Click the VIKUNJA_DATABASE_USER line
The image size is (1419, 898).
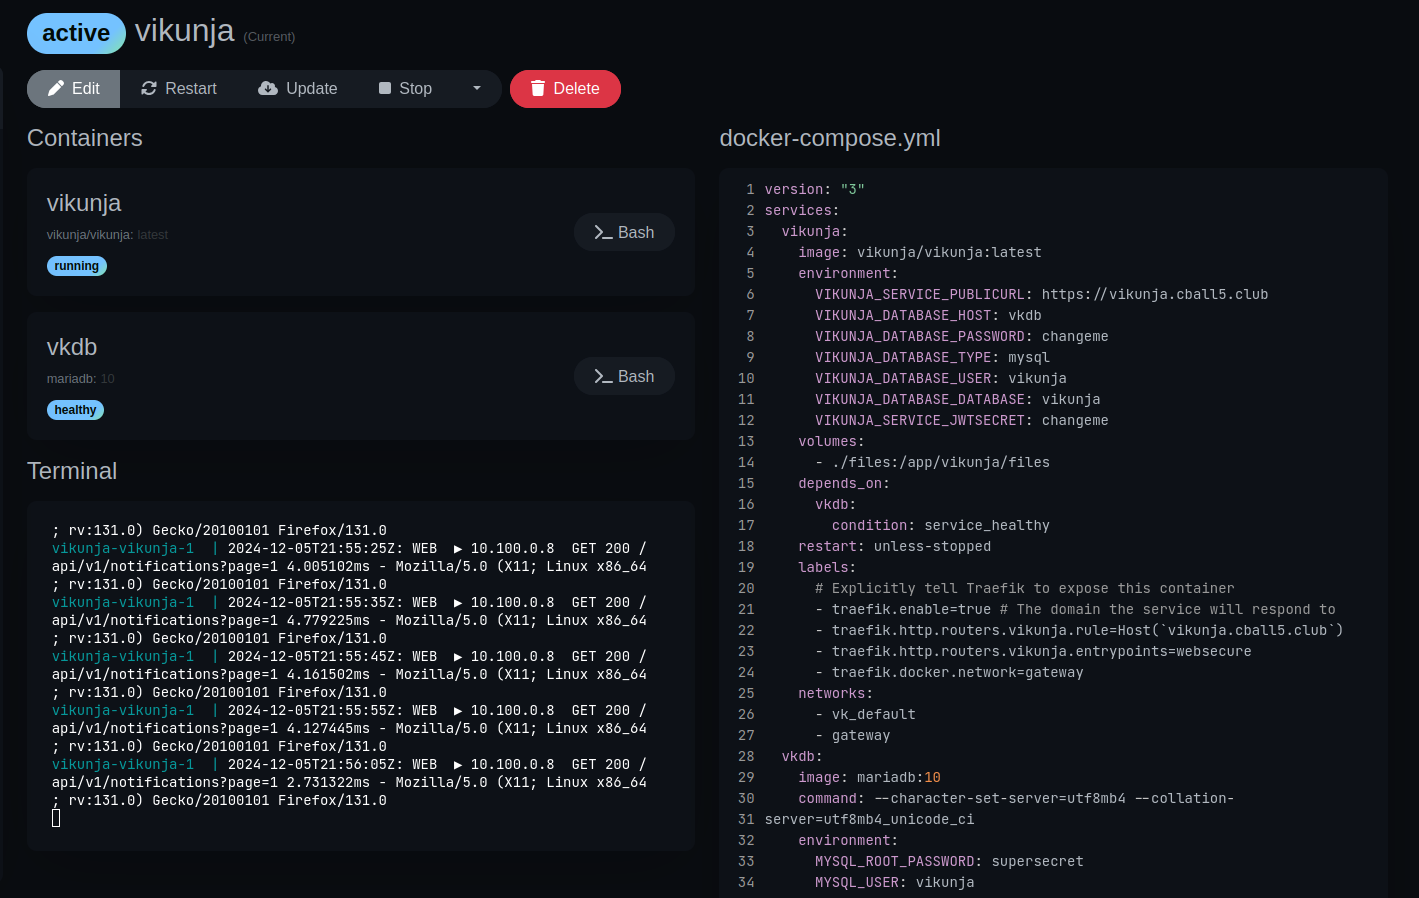pos(940,378)
